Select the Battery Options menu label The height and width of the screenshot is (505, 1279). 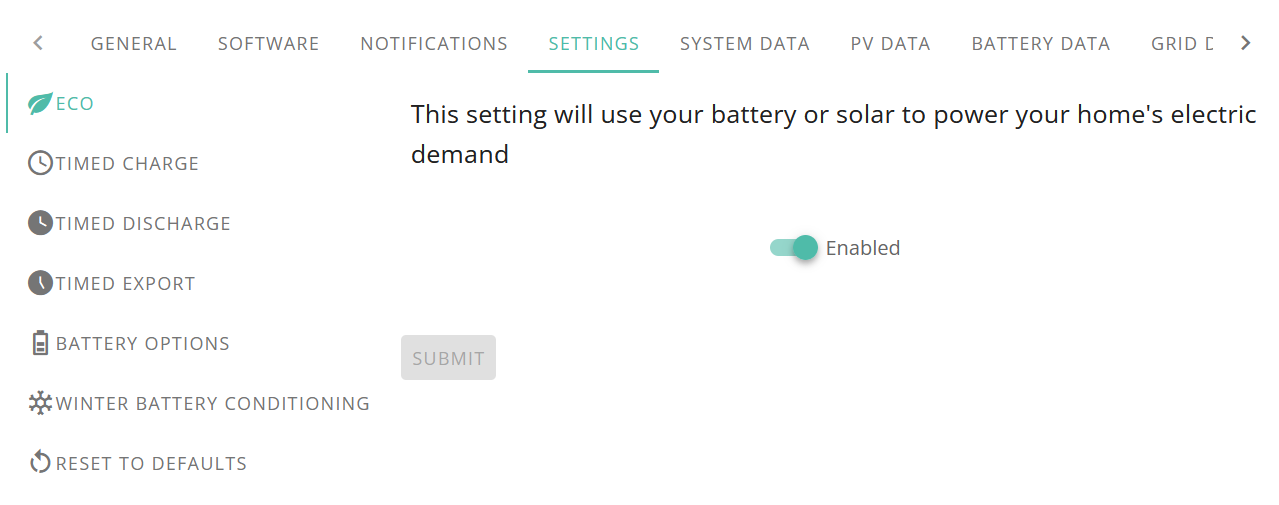pos(143,344)
